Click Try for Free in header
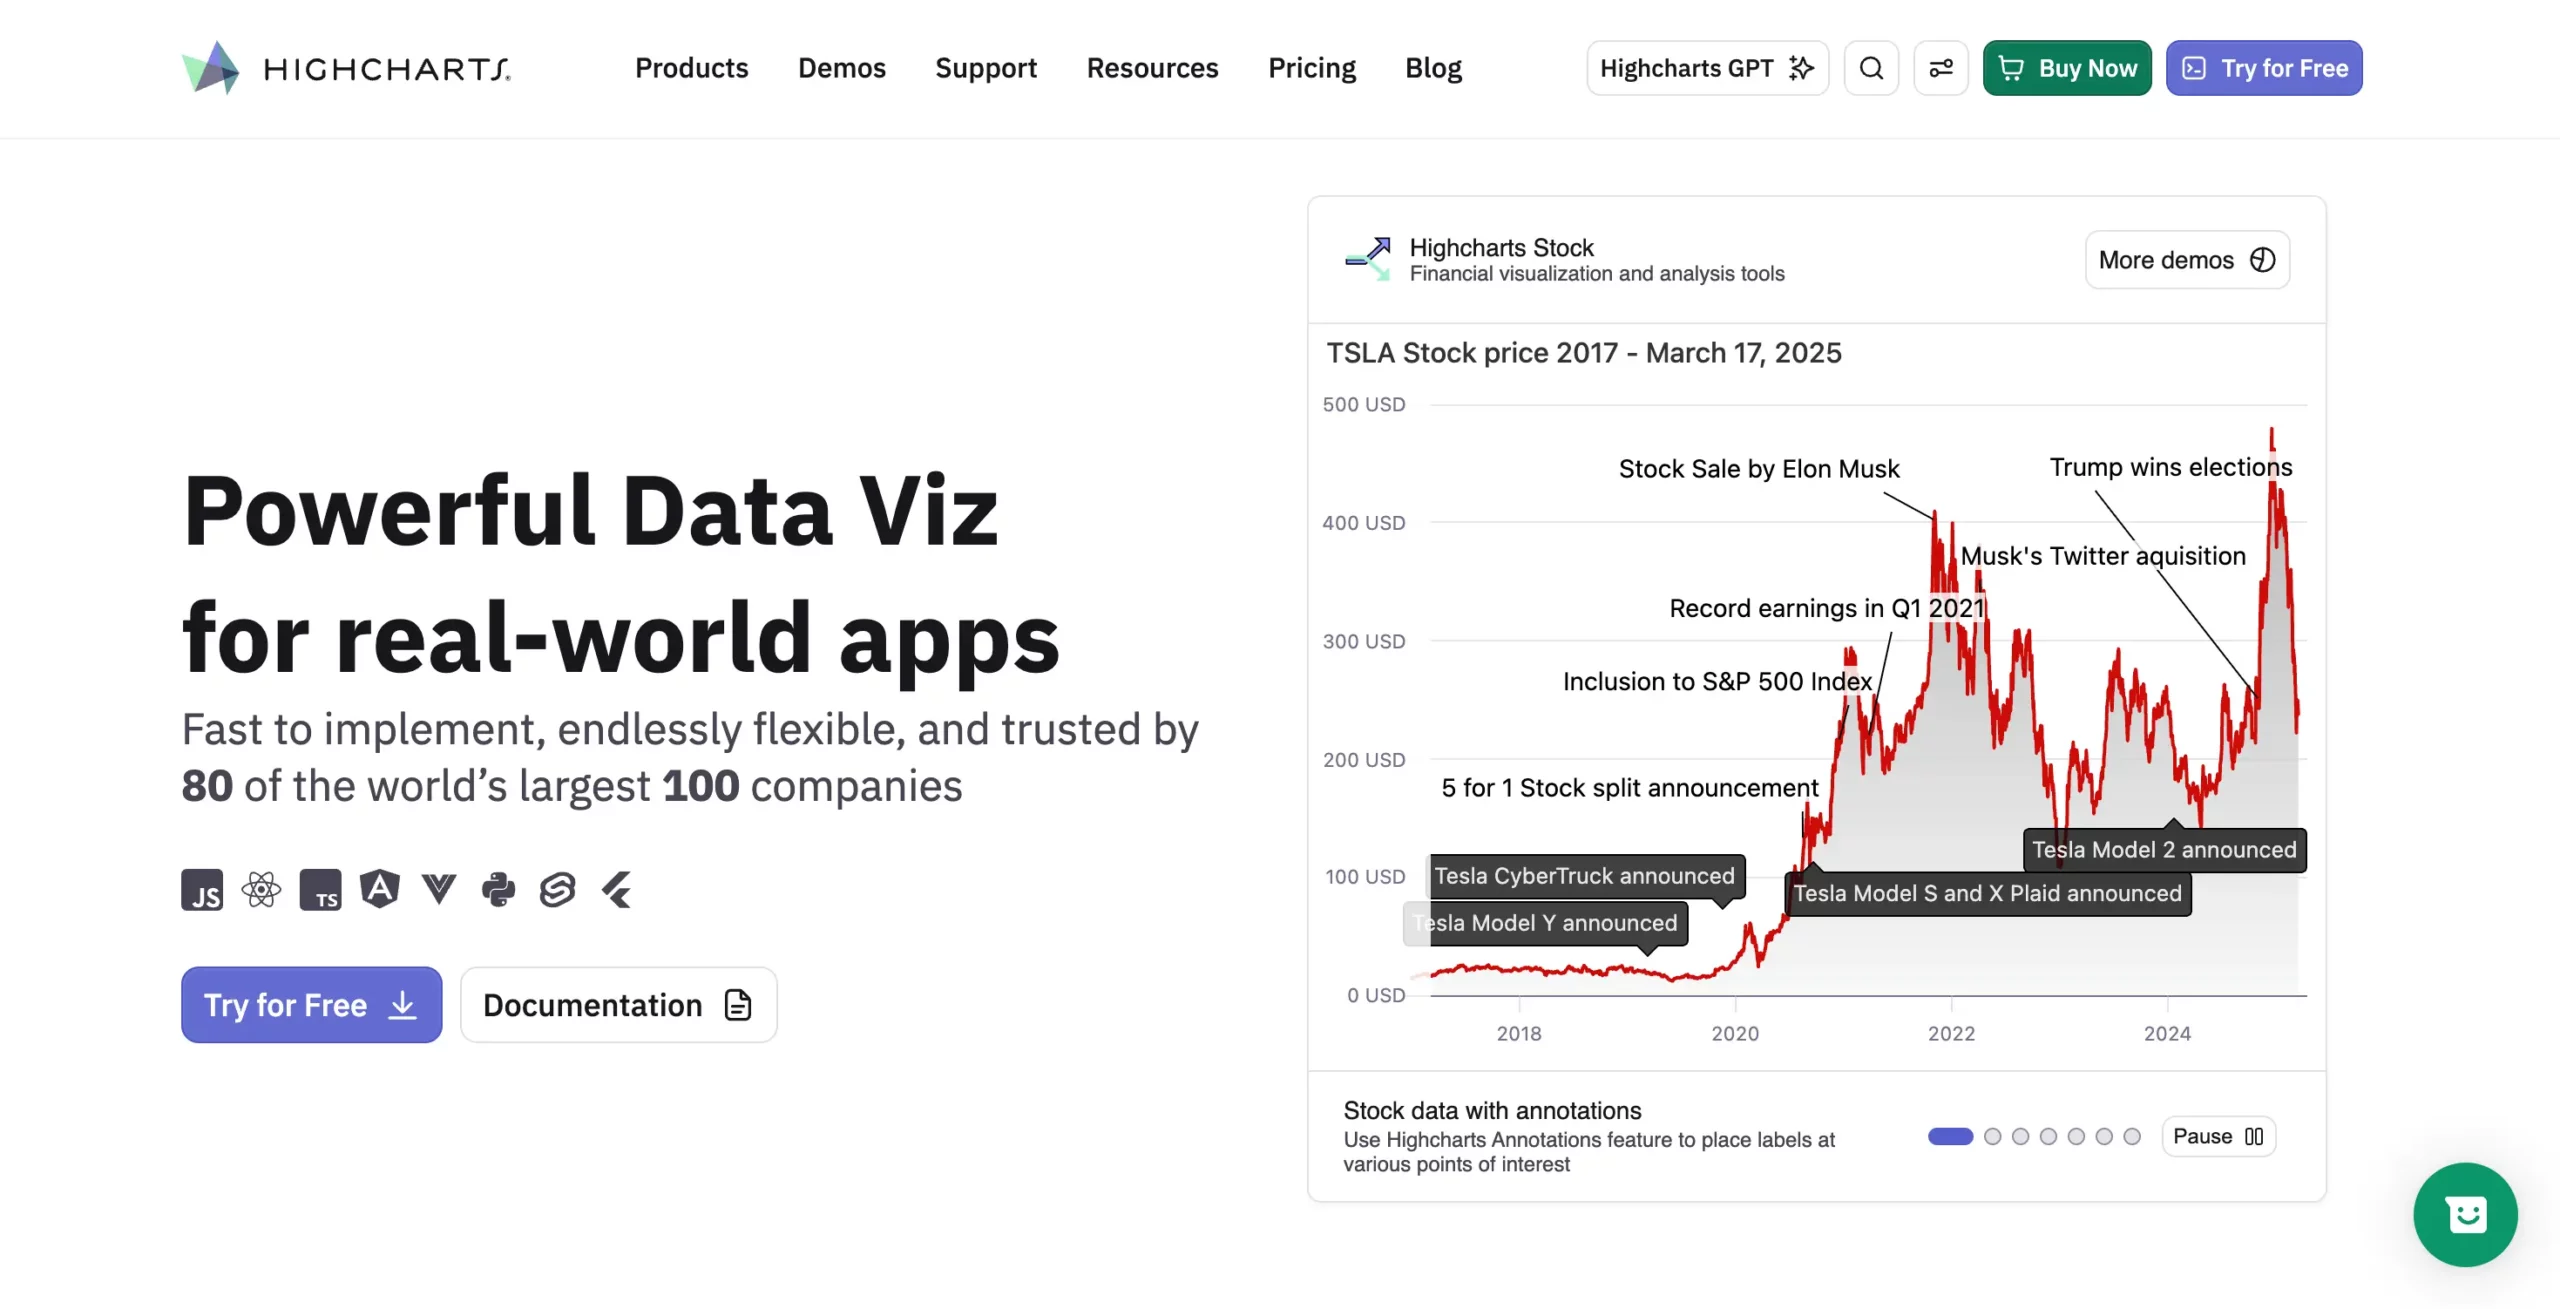 tap(2264, 68)
